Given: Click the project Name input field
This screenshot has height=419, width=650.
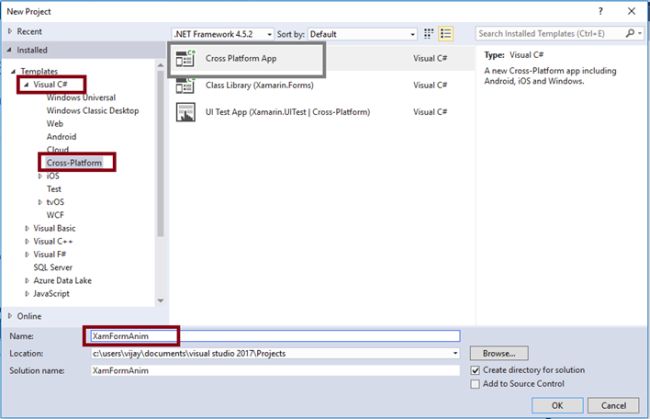Looking at the screenshot, I should click(x=275, y=336).
